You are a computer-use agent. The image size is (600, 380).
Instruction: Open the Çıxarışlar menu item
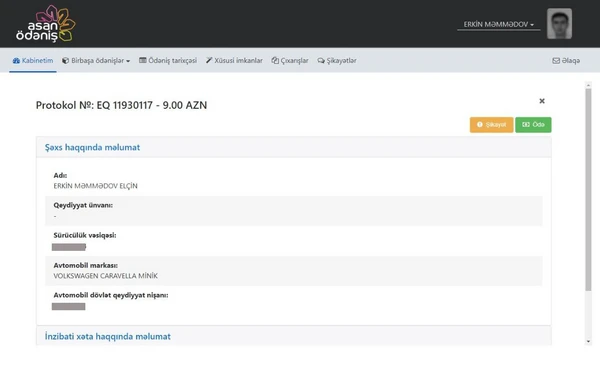290,60
